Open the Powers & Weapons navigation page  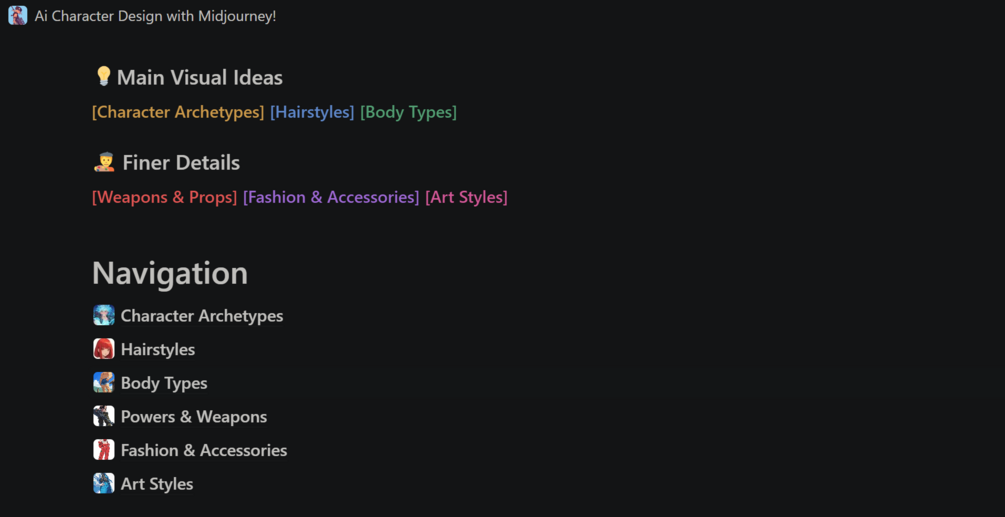coord(194,417)
